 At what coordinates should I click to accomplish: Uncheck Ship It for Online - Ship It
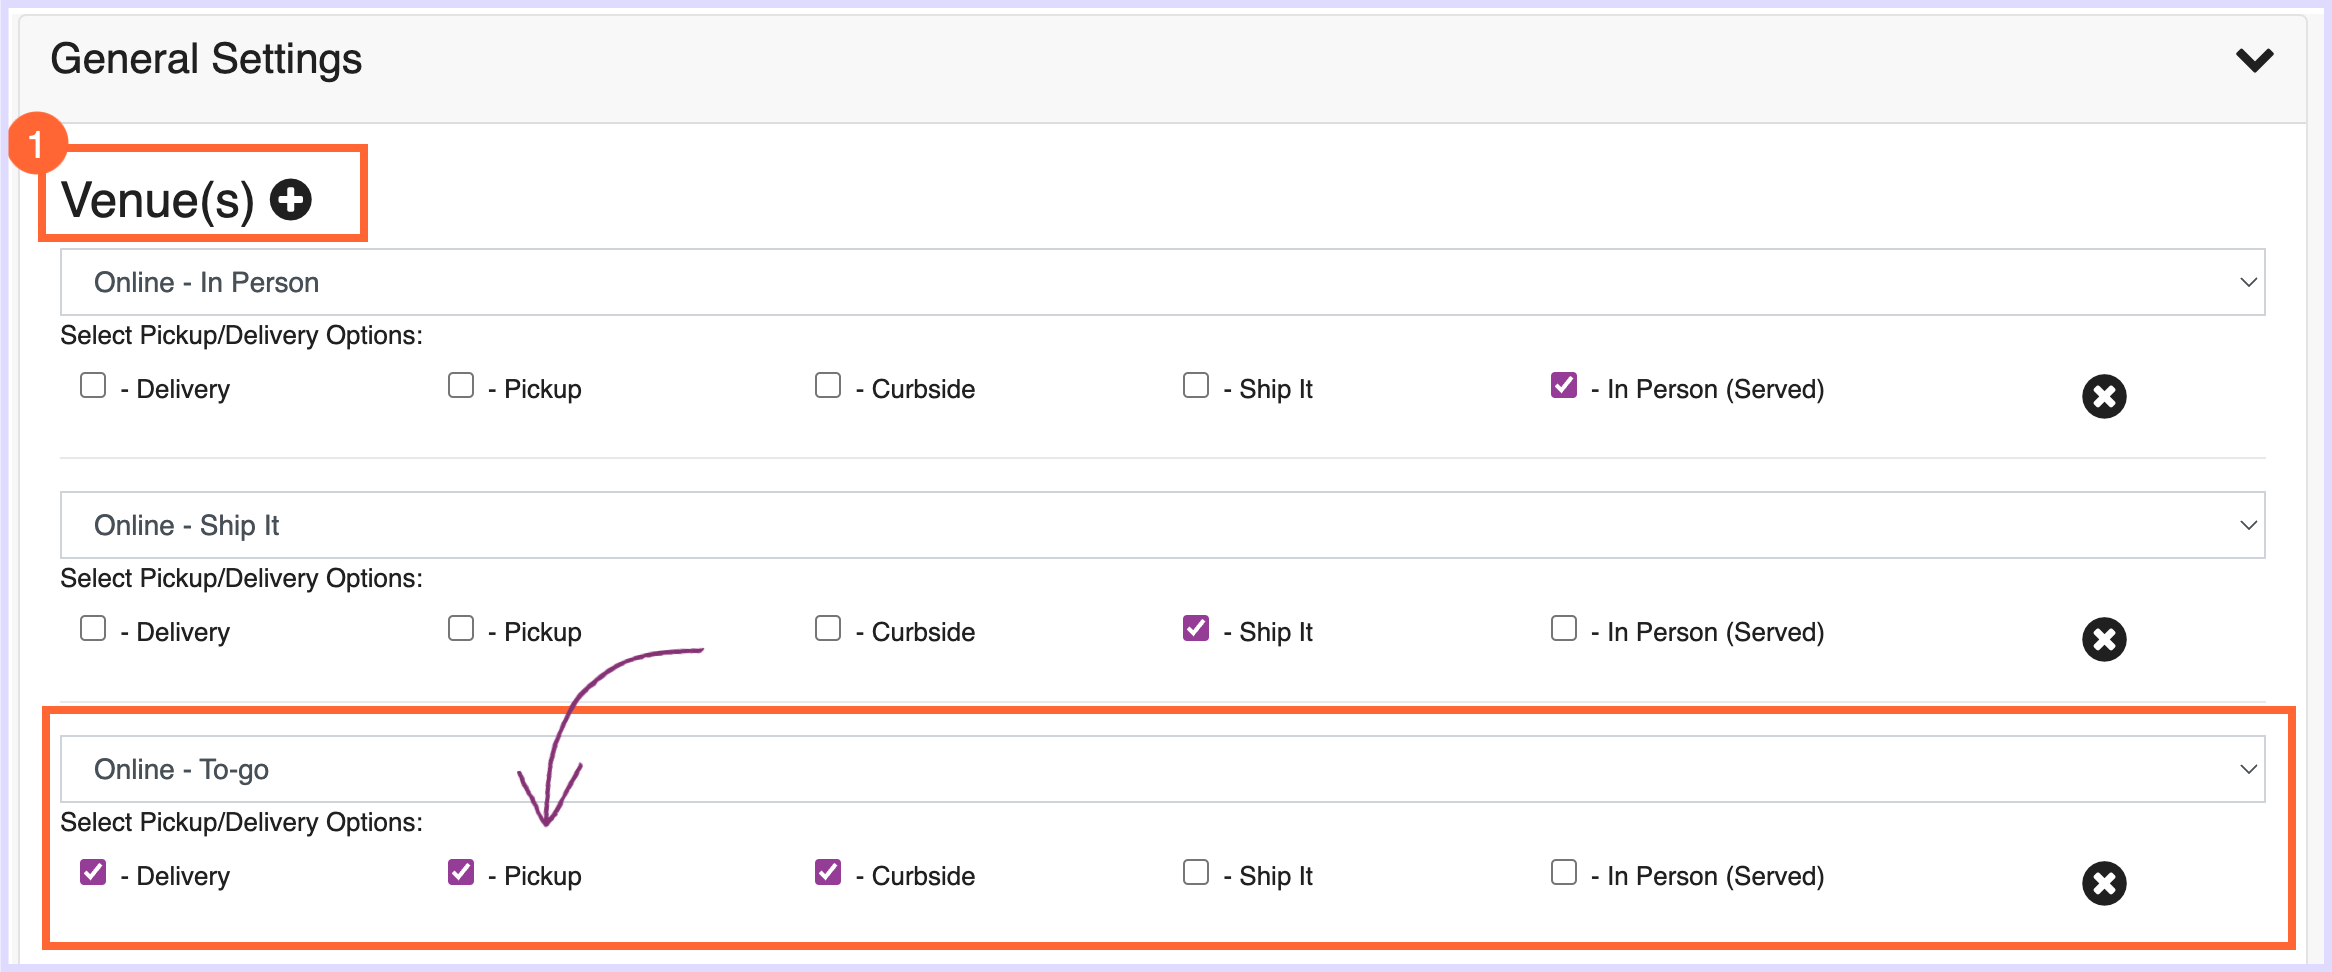[1196, 628]
